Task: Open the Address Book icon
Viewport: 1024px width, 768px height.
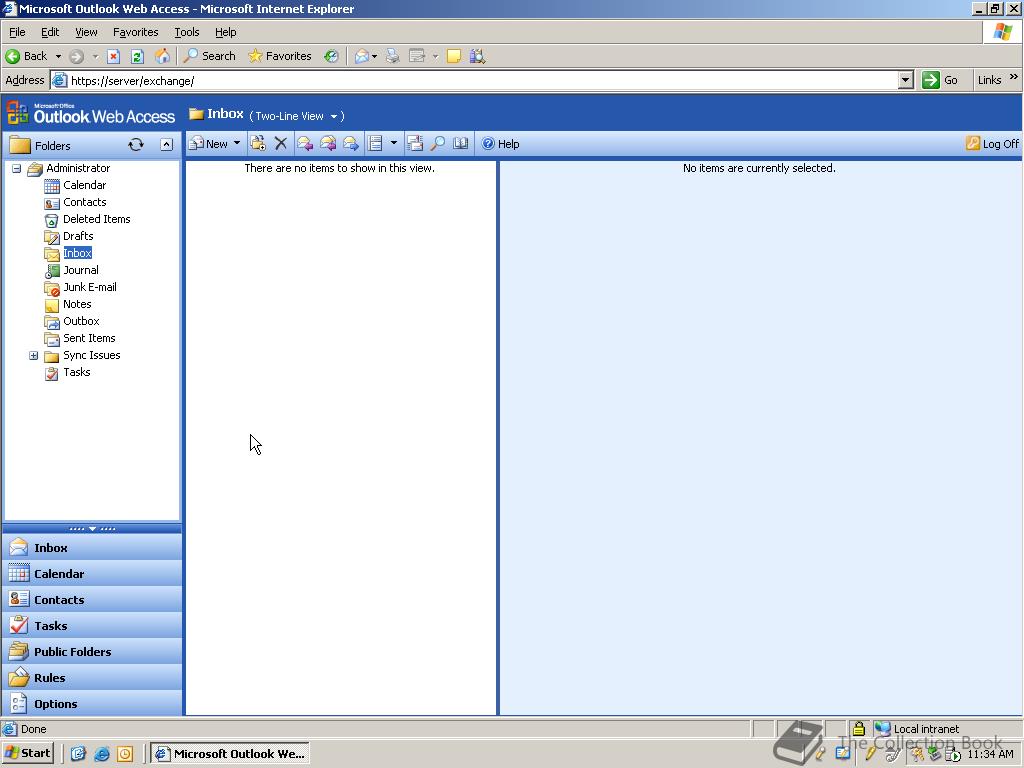Action: 460,144
